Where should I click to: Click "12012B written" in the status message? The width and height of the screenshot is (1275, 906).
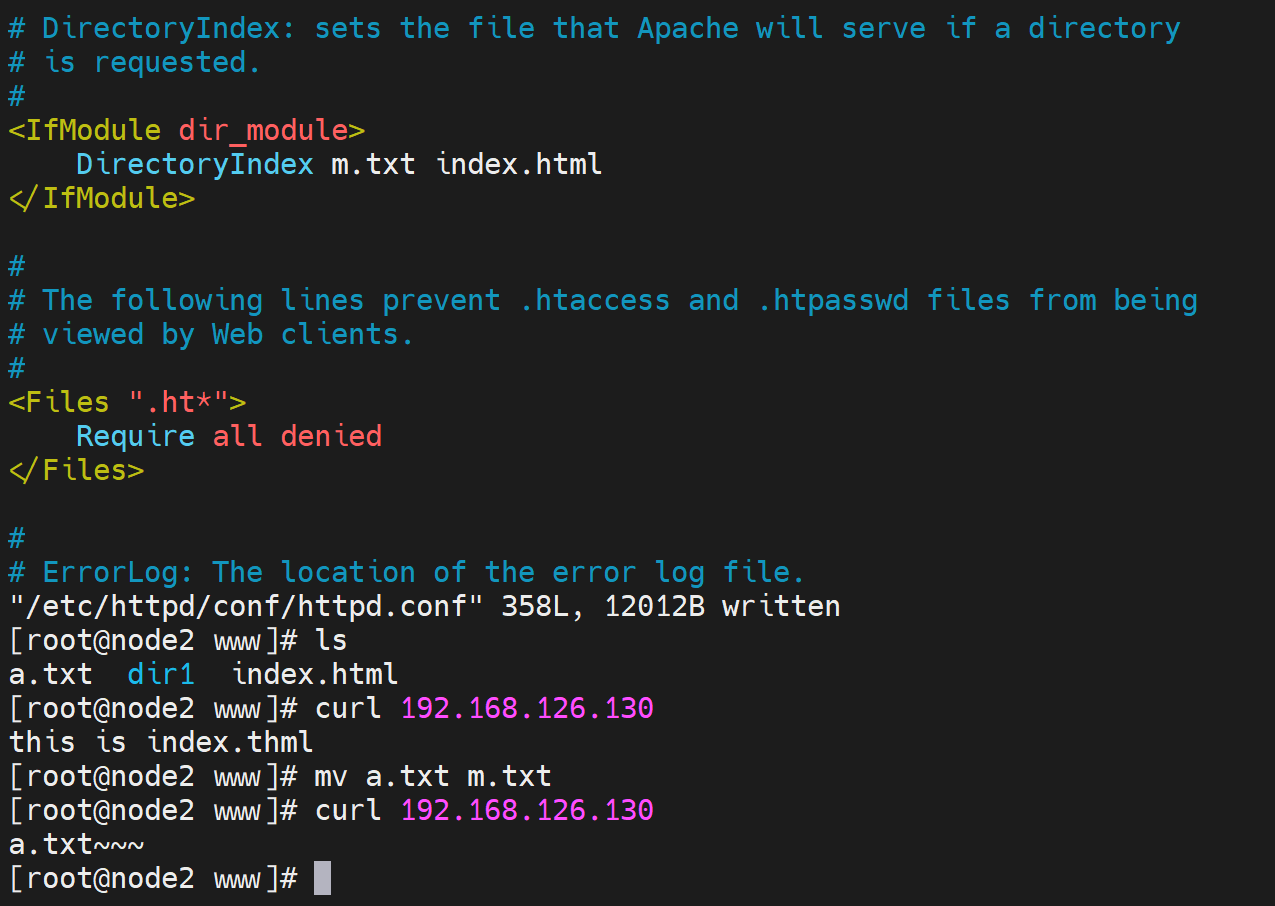(722, 606)
